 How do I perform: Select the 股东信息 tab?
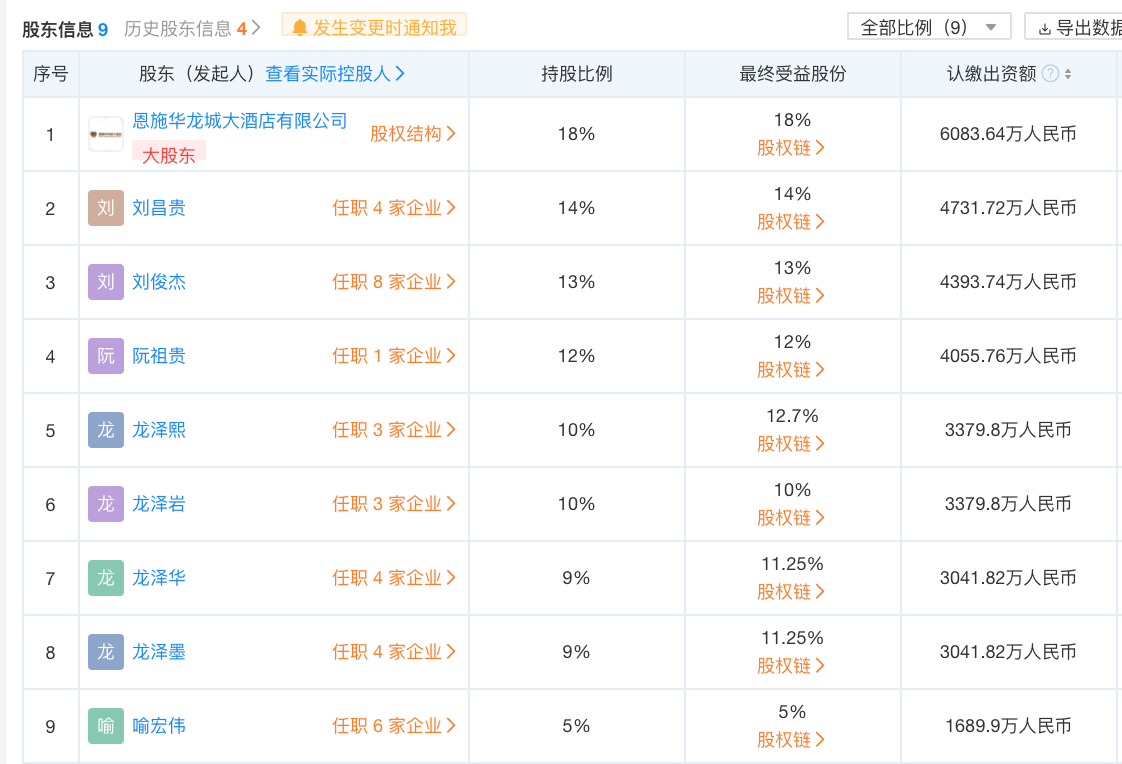65,29
